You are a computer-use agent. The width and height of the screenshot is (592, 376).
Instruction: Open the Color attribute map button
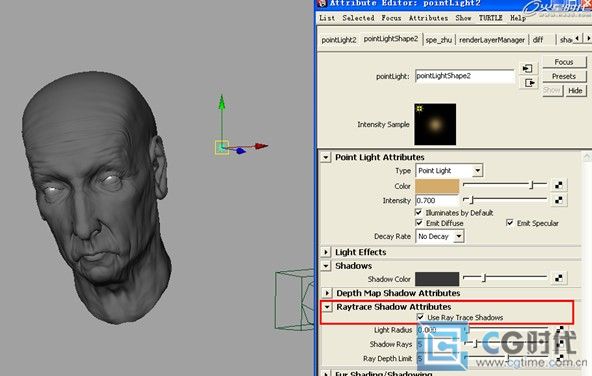558,185
